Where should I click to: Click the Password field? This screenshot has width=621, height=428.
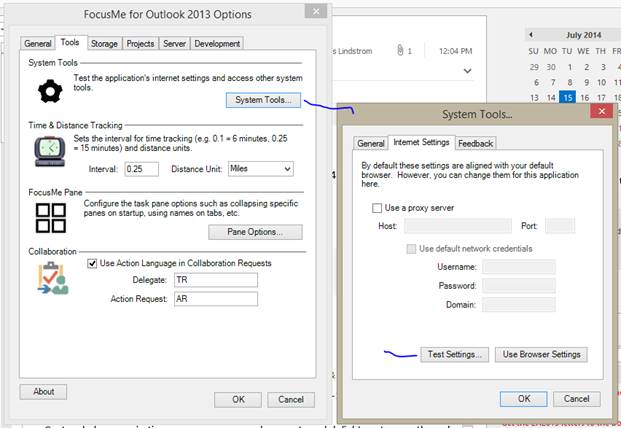click(519, 285)
